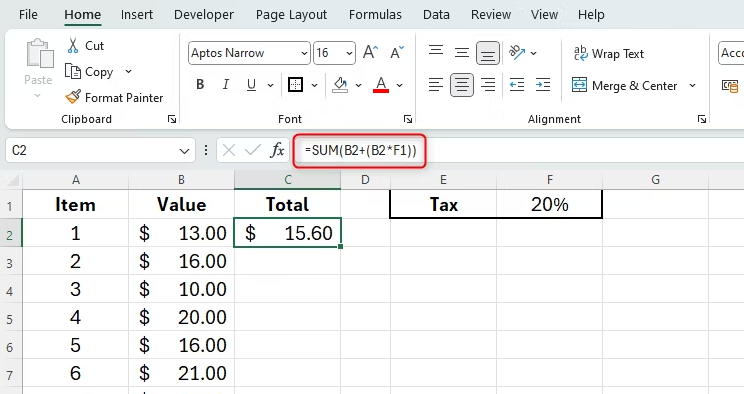Switch to the Developer tab

(x=204, y=15)
